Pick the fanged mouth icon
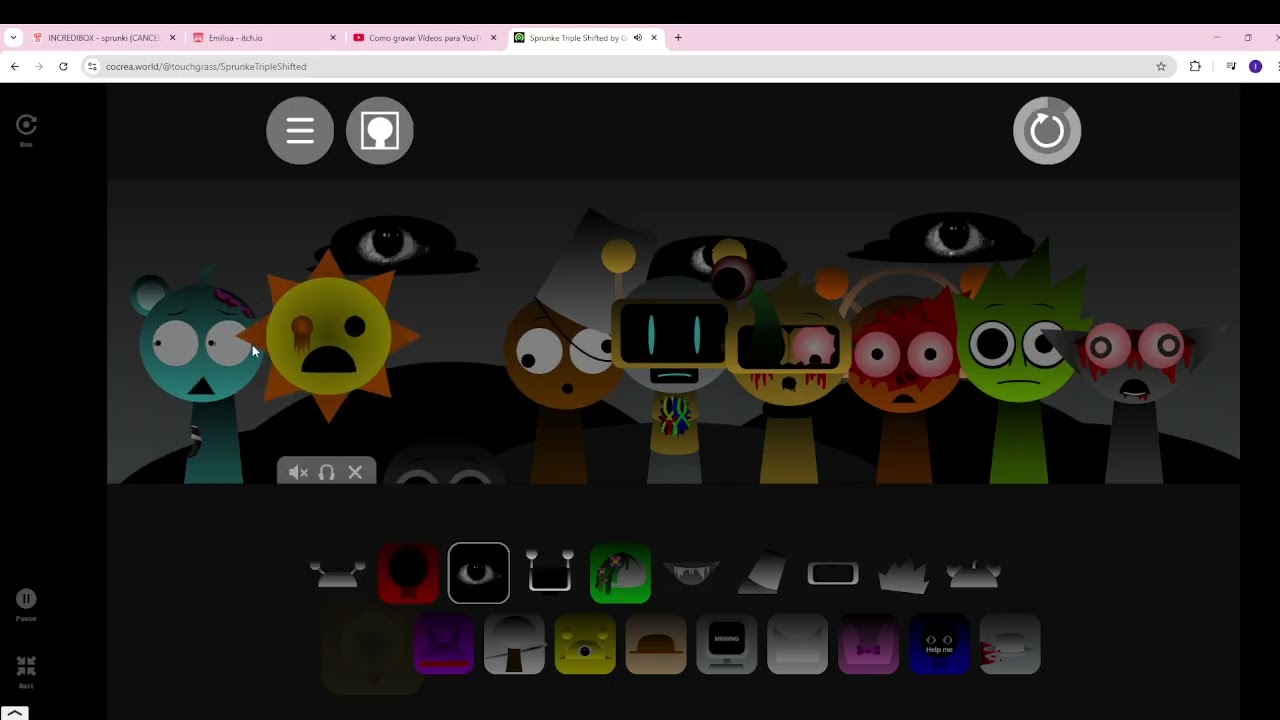The height and width of the screenshot is (720, 1280). point(692,573)
